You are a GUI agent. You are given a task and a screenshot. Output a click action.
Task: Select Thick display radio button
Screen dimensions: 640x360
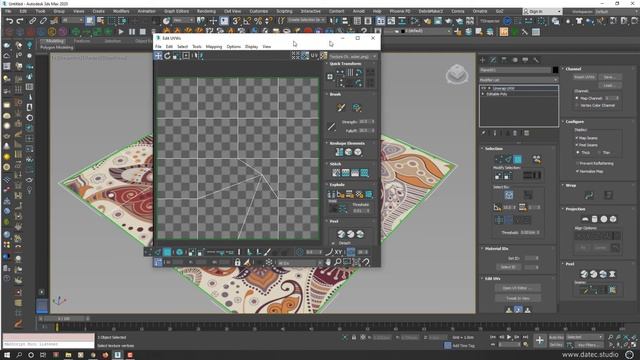[x=578, y=152]
